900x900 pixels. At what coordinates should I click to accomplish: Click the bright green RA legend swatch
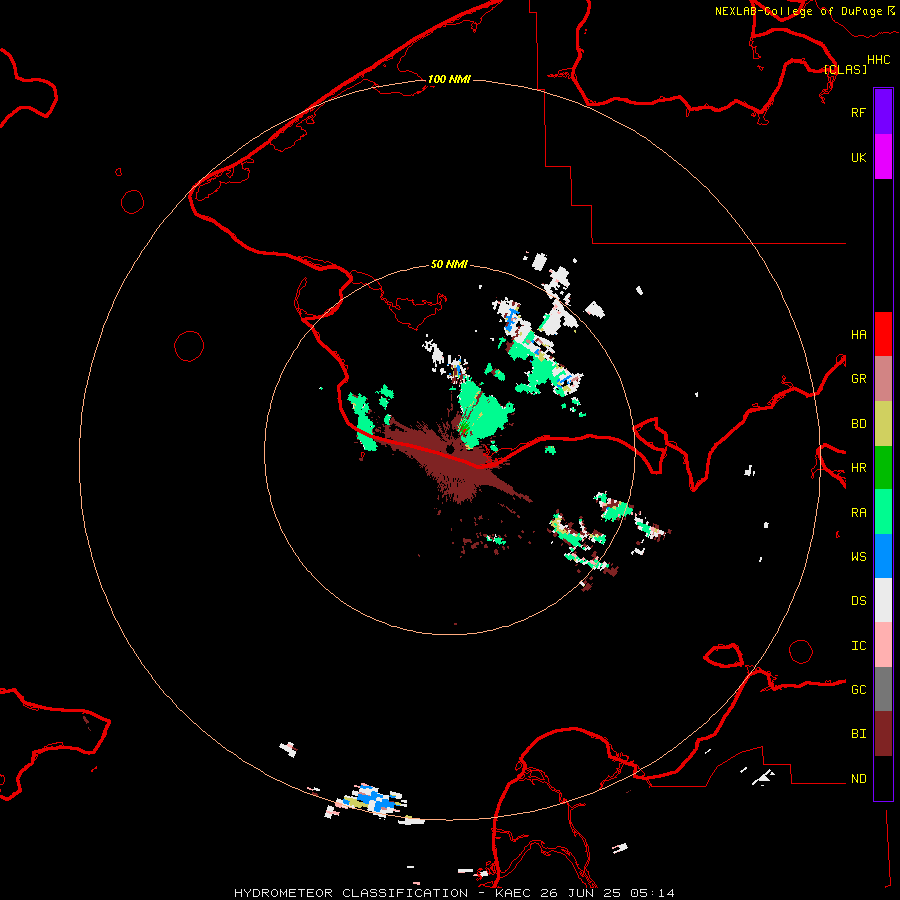tap(883, 512)
